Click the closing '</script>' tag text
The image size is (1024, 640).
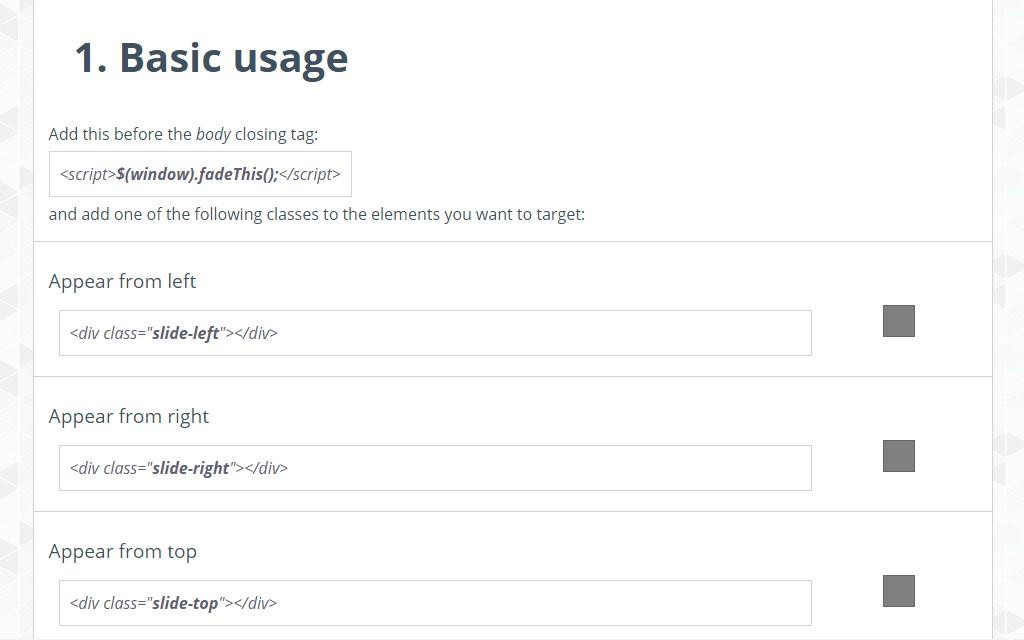310,174
